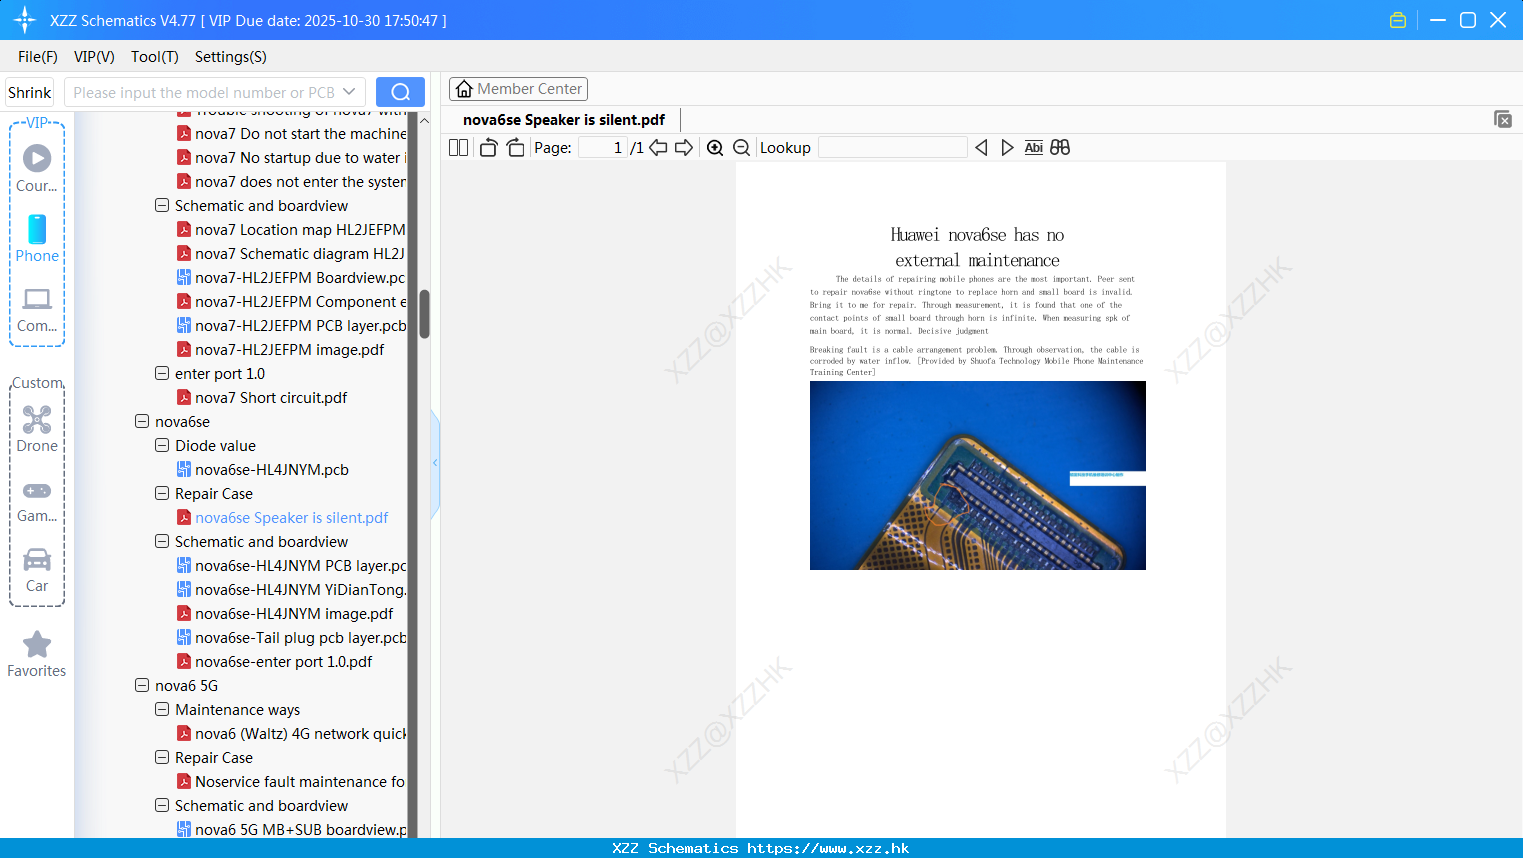The width and height of the screenshot is (1523, 858).
Task: Collapse the enter port 1.0 node
Action: tap(162, 374)
